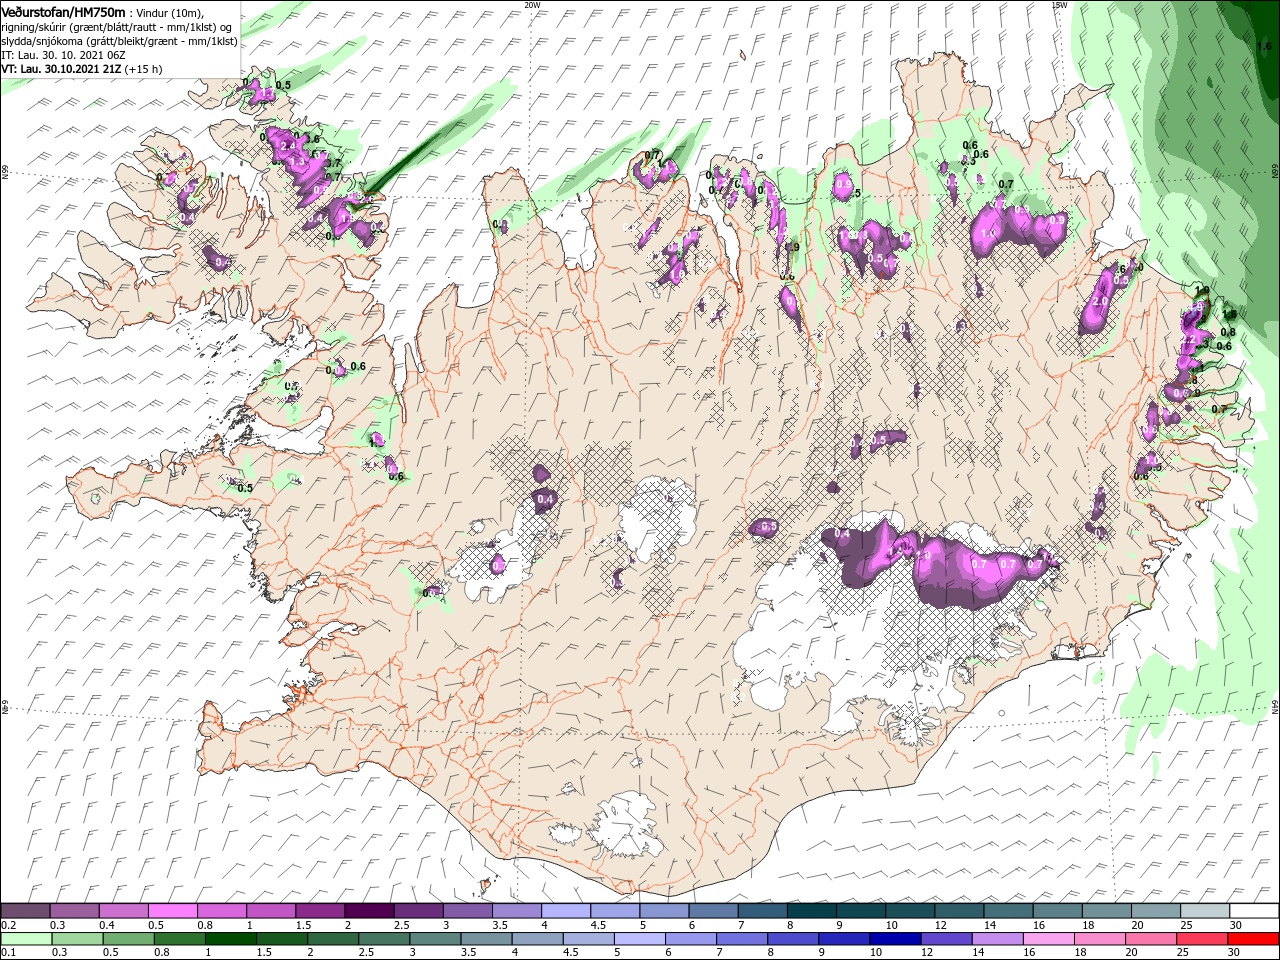Image resolution: width=1280 pixels, height=960 pixels.
Task: Pick the rain scale swatch labeled 0.5
Action: tap(128, 939)
